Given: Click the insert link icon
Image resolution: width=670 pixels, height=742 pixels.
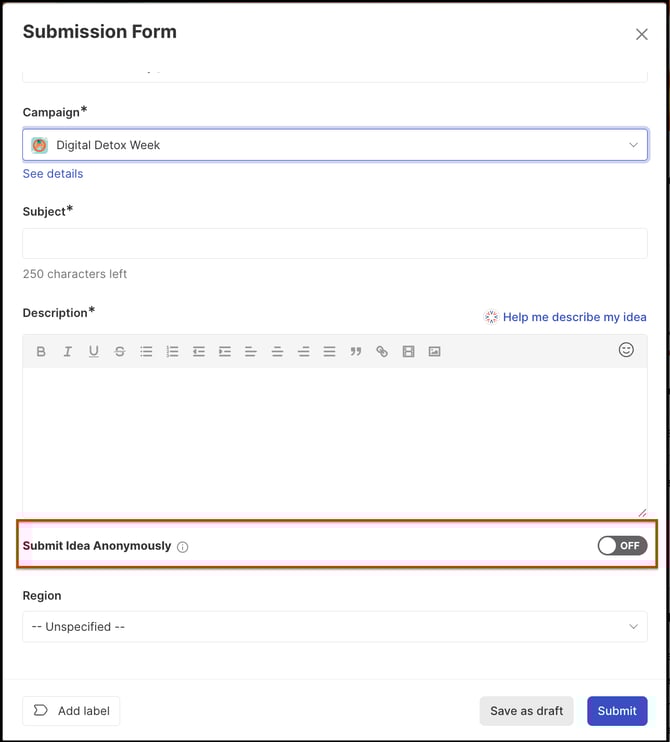Looking at the screenshot, I should pos(381,352).
